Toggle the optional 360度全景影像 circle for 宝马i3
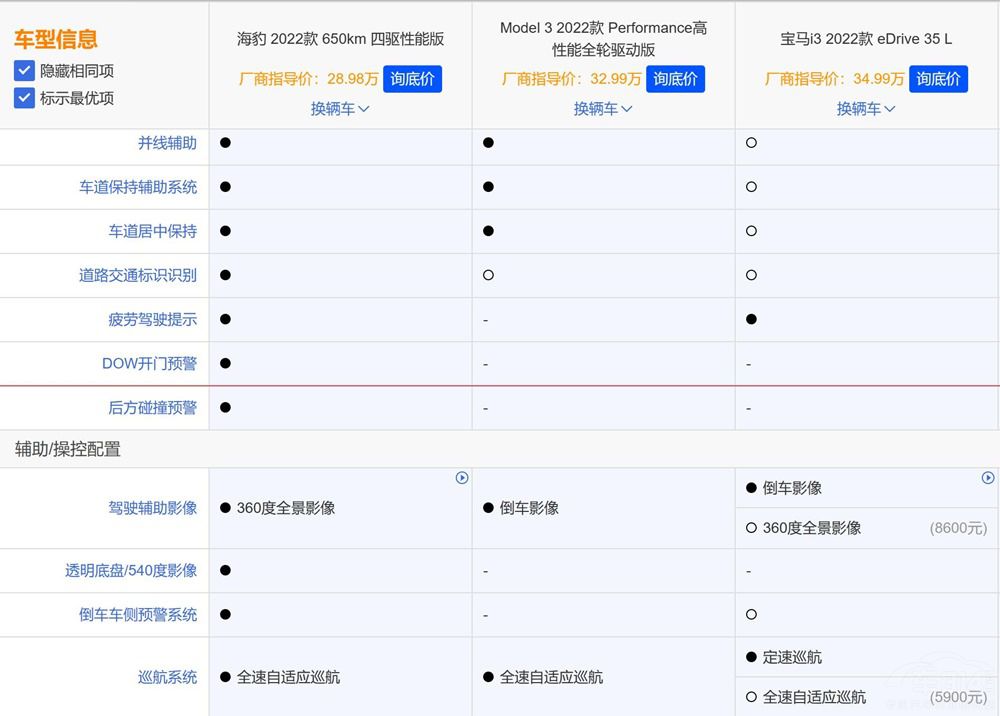The height and width of the screenshot is (716, 1000). (751, 528)
